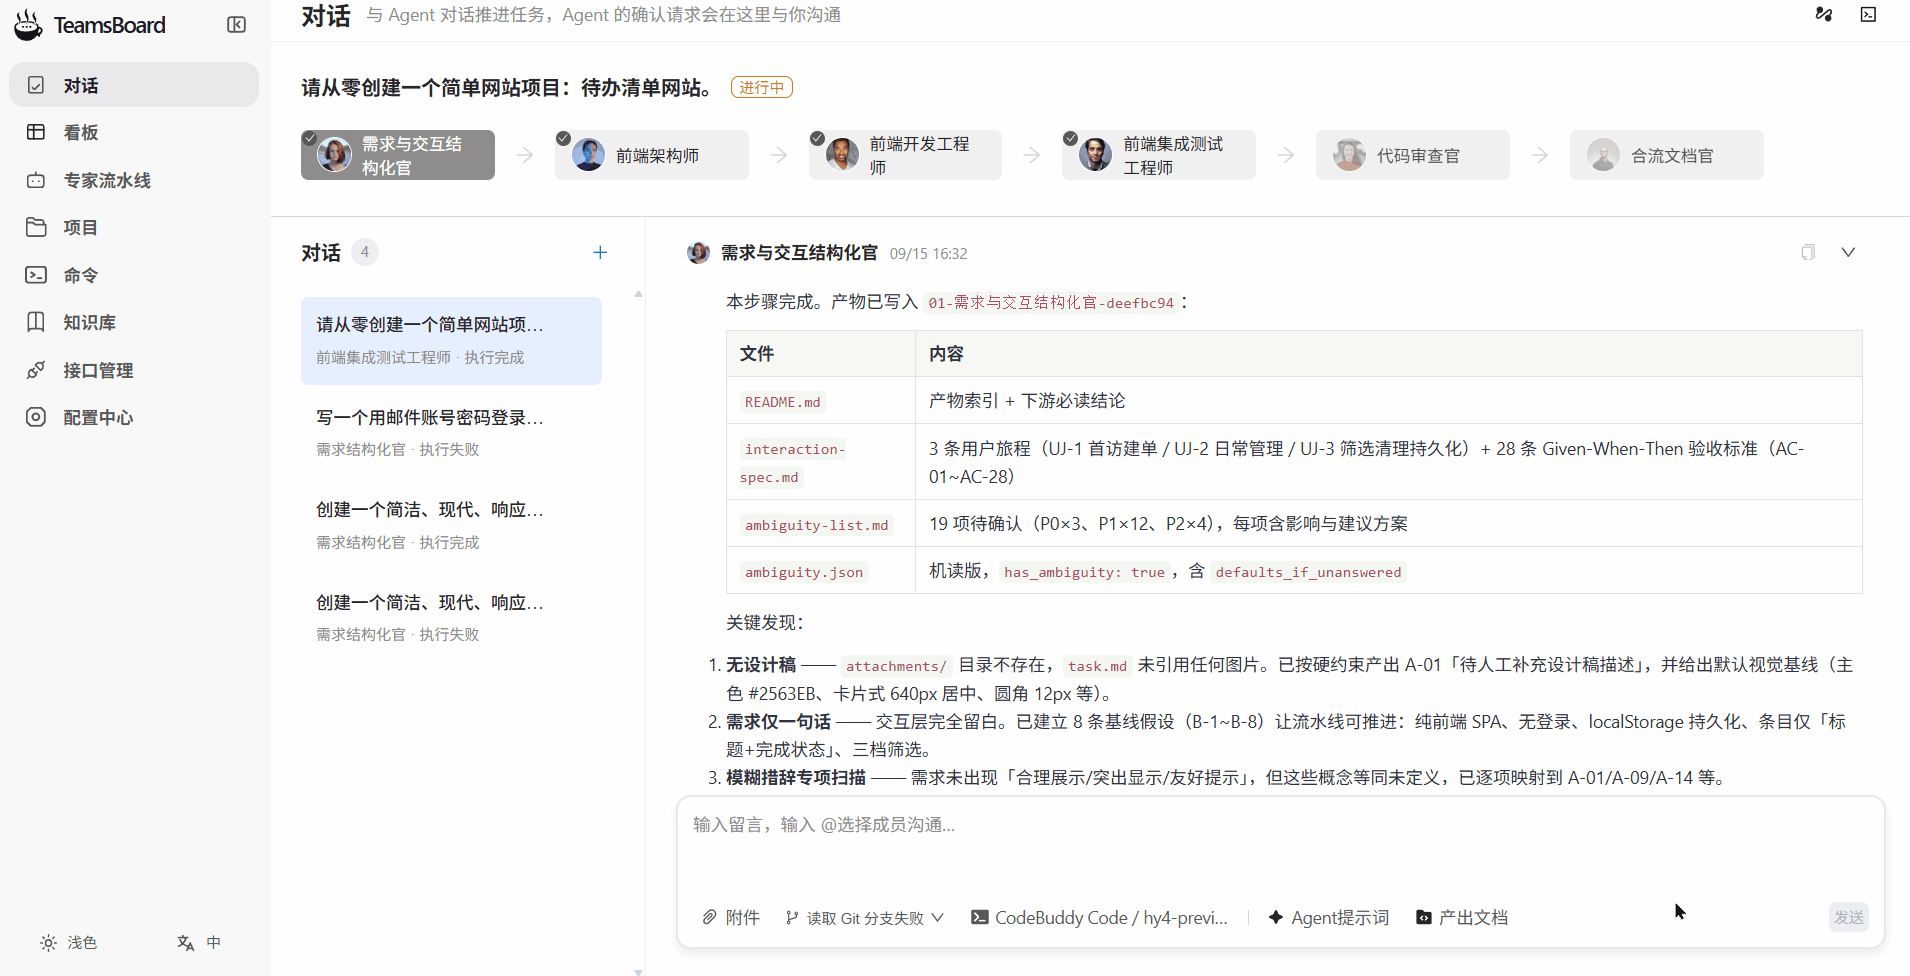Attach a file with the 附件 button

[731, 917]
